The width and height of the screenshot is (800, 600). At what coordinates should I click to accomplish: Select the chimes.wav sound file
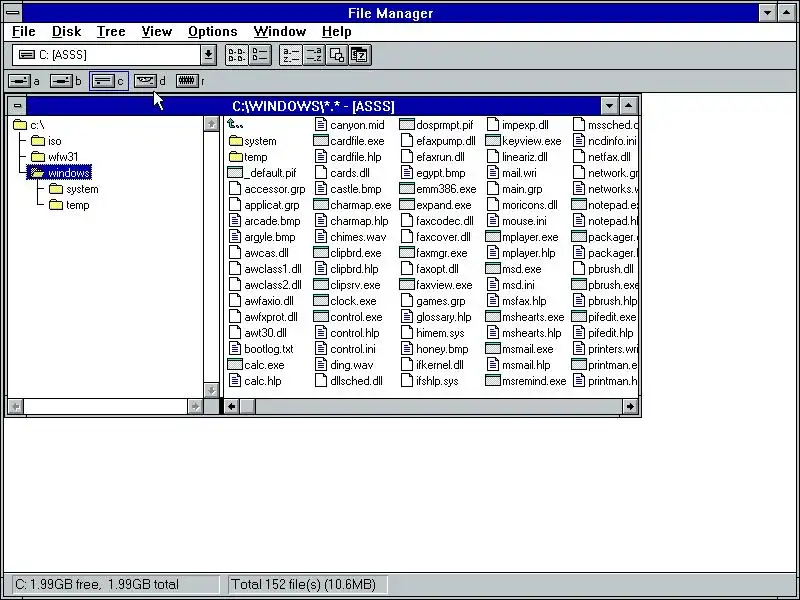[x=351, y=237]
